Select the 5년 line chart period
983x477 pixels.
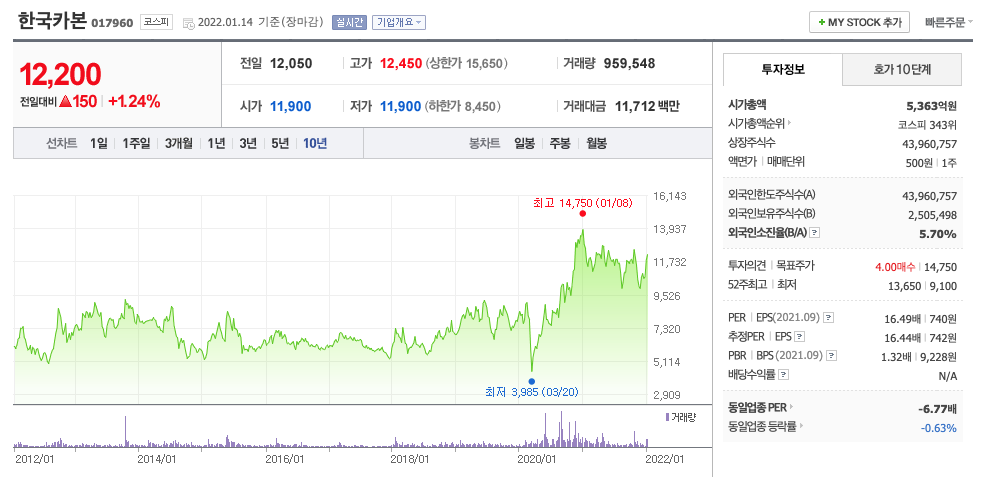tap(280, 143)
